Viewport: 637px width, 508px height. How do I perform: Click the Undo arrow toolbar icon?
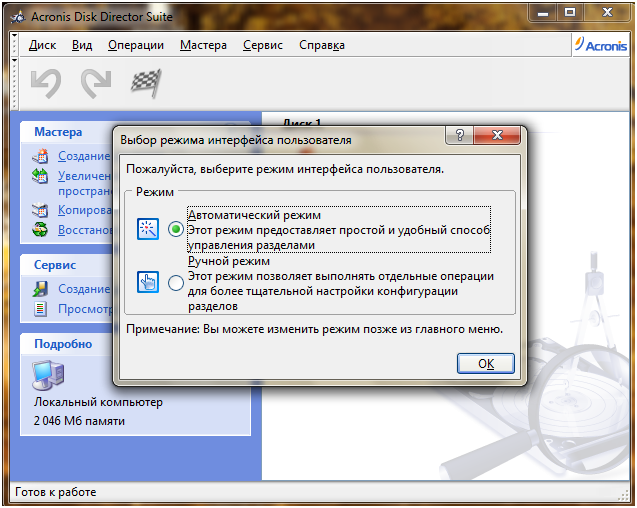46,83
